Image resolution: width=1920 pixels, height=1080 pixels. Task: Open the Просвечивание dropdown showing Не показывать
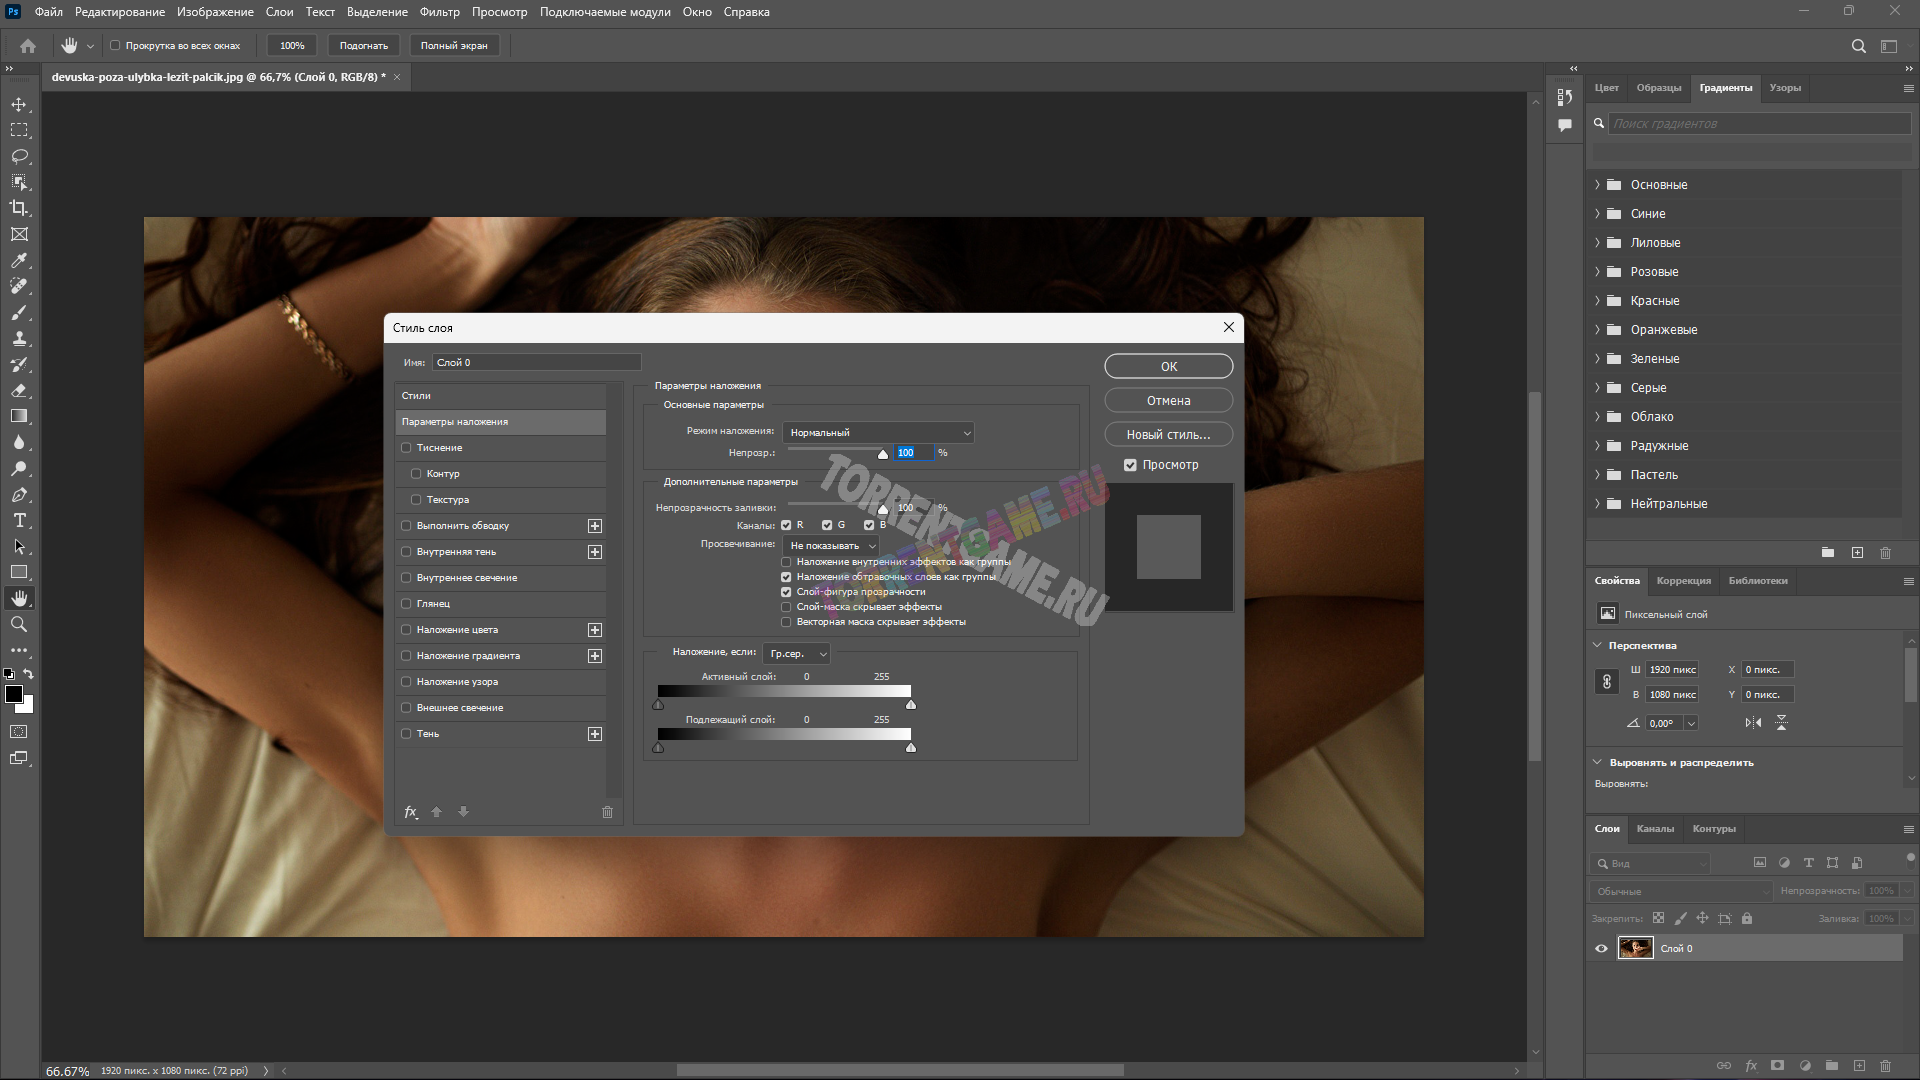831,546
